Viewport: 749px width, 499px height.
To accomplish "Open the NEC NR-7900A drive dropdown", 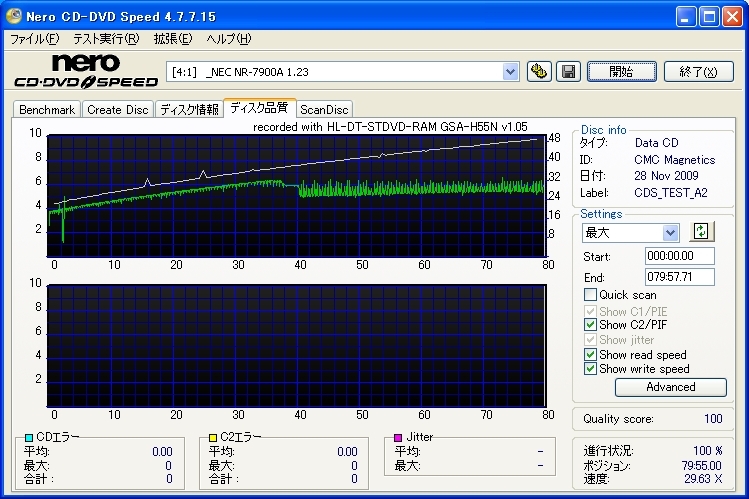I will 510,71.
